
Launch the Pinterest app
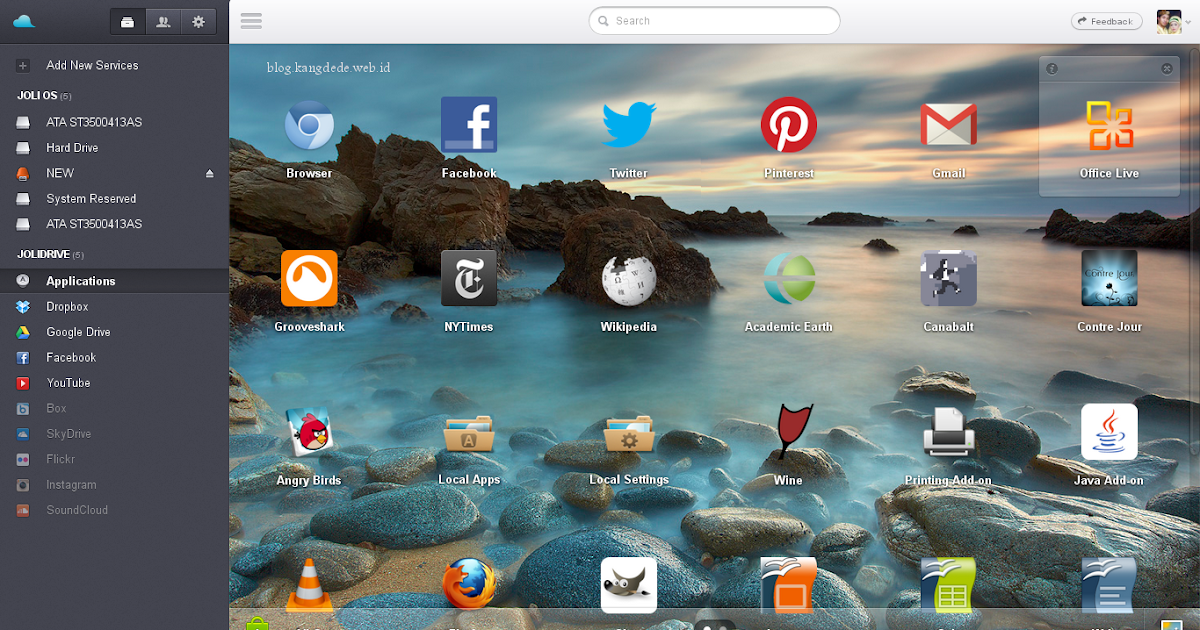point(789,126)
